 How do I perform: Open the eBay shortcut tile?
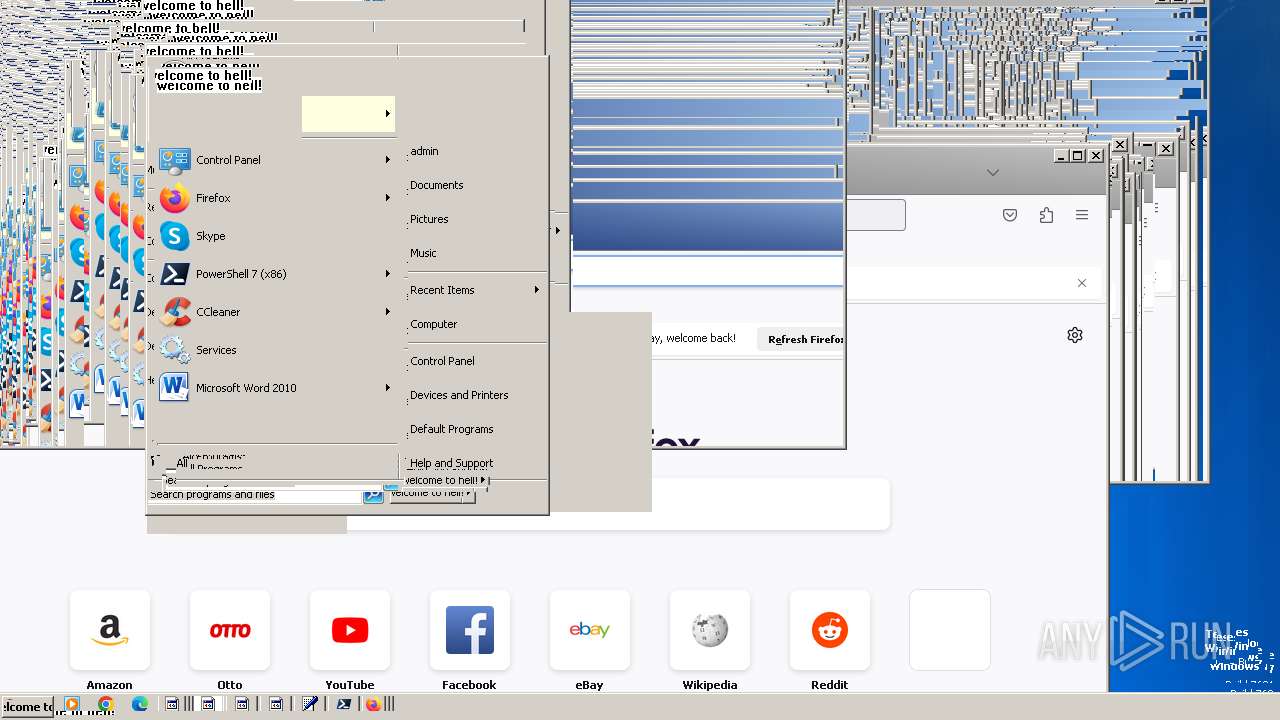(590, 630)
